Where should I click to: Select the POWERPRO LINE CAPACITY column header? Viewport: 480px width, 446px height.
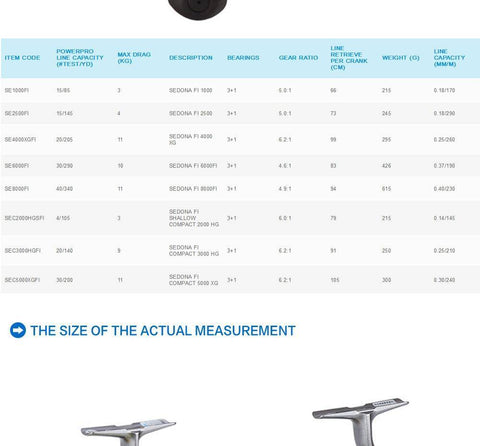pyautogui.click(x=80, y=58)
